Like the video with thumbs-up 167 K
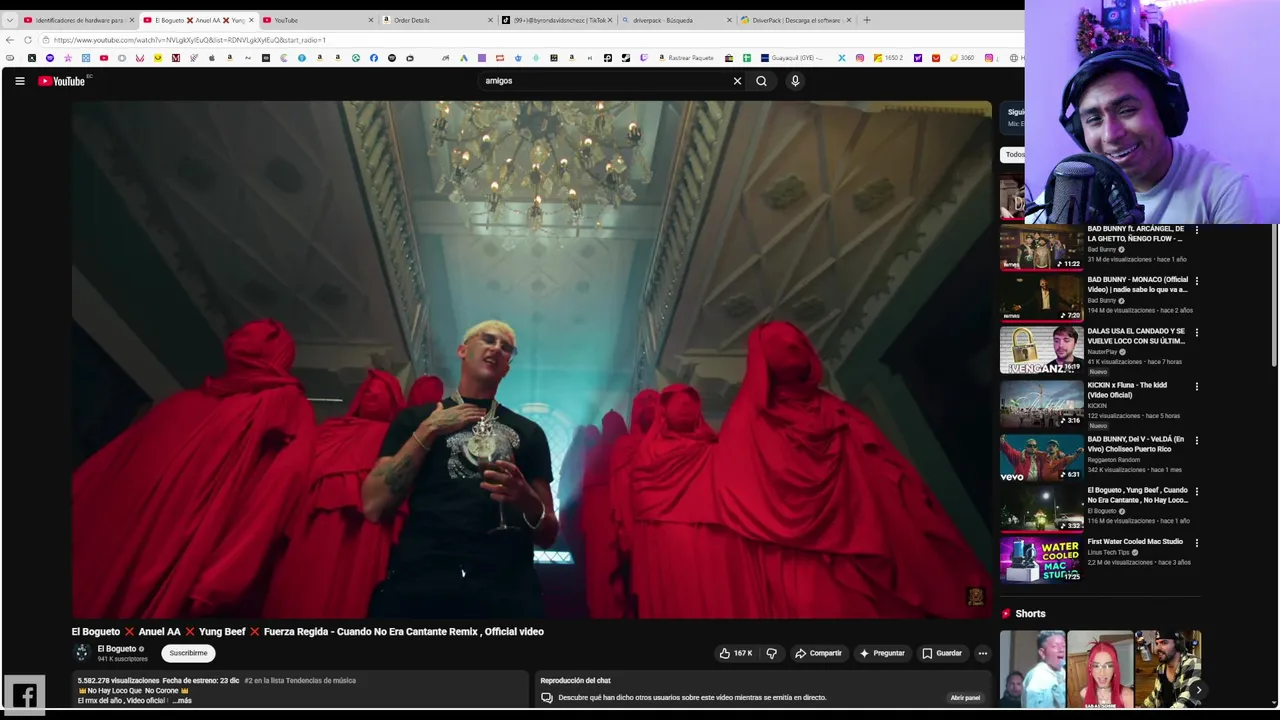 [736, 653]
